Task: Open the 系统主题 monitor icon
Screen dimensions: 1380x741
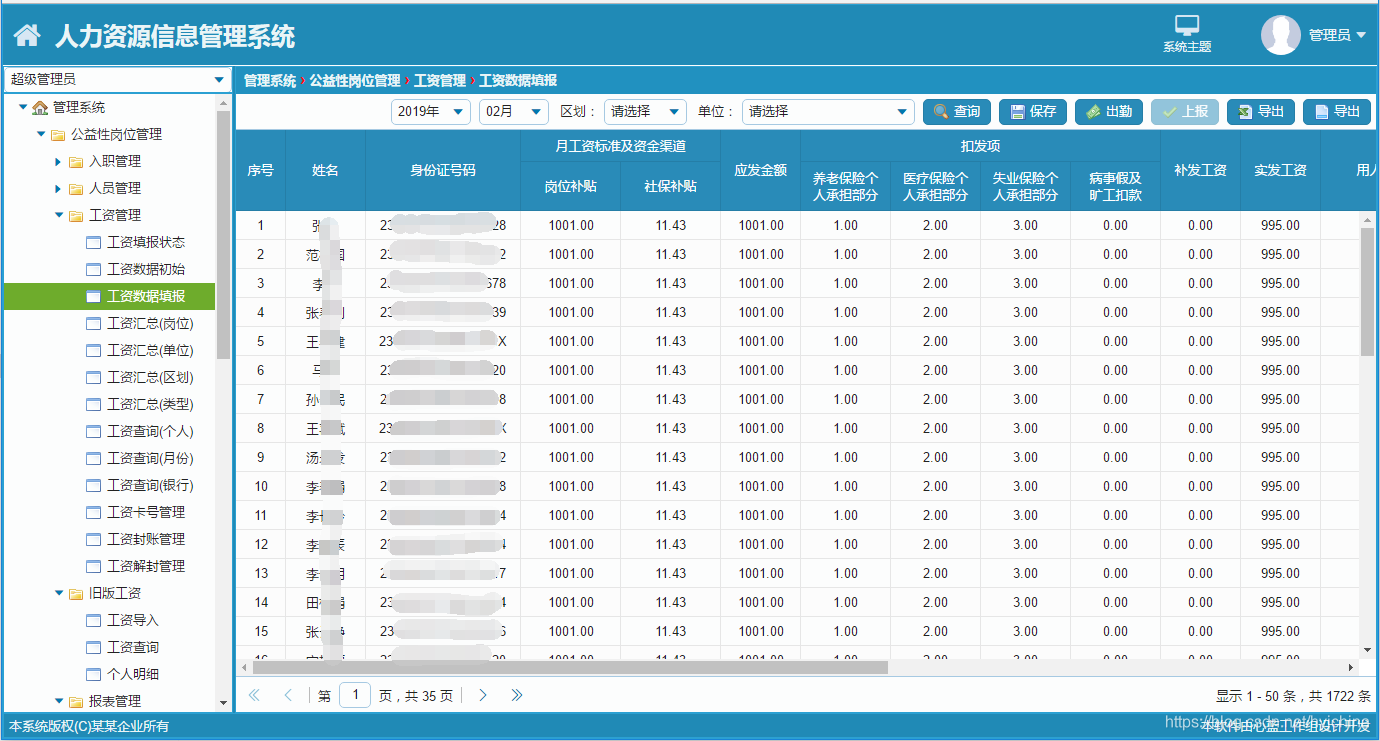Action: coord(1187,26)
